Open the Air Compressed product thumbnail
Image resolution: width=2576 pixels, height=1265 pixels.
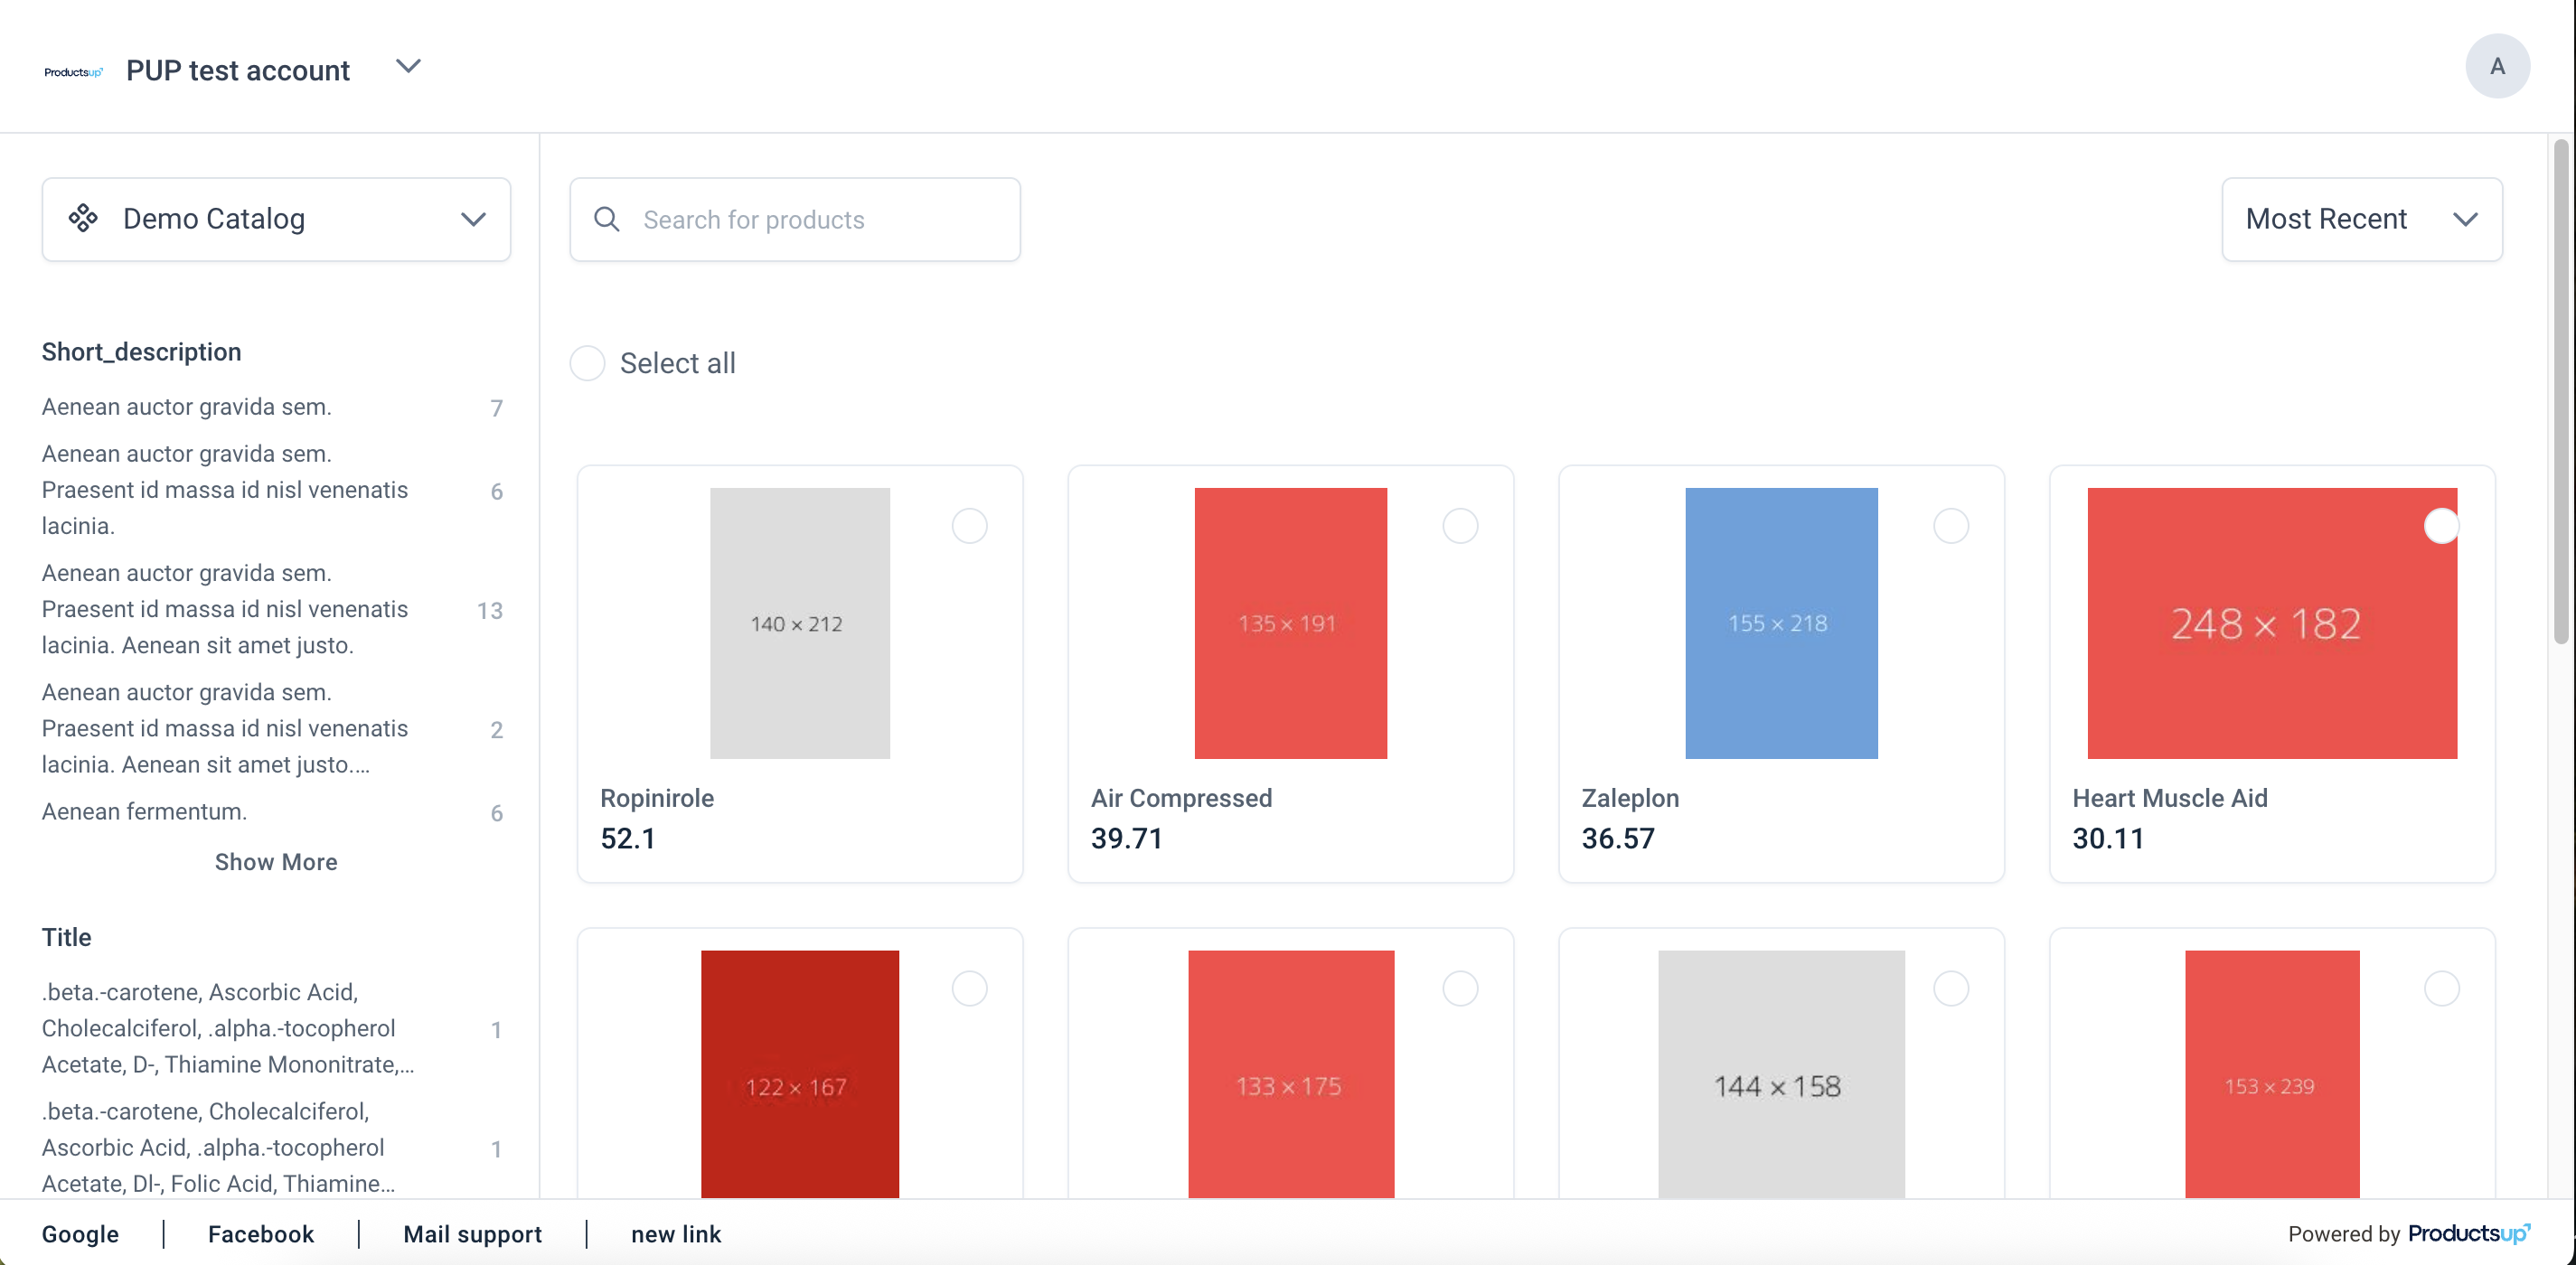click(x=1290, y=623)
